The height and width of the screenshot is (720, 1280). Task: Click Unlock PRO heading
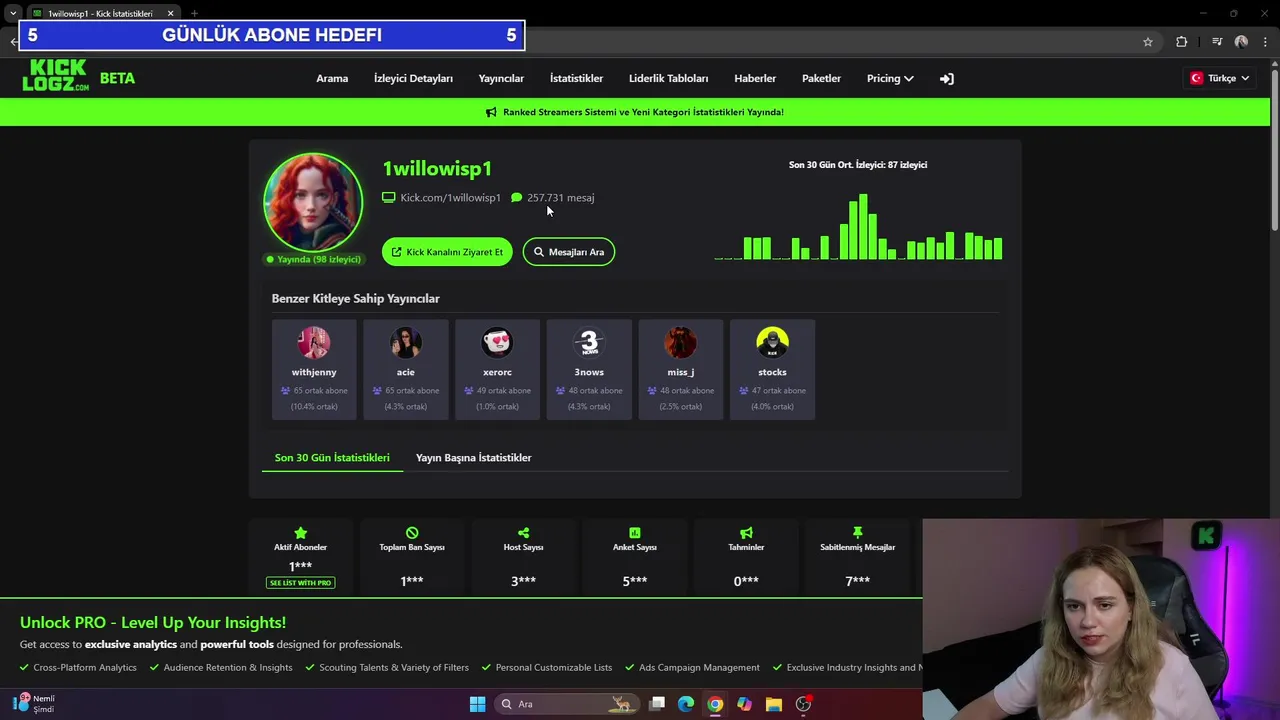[153, 622]
